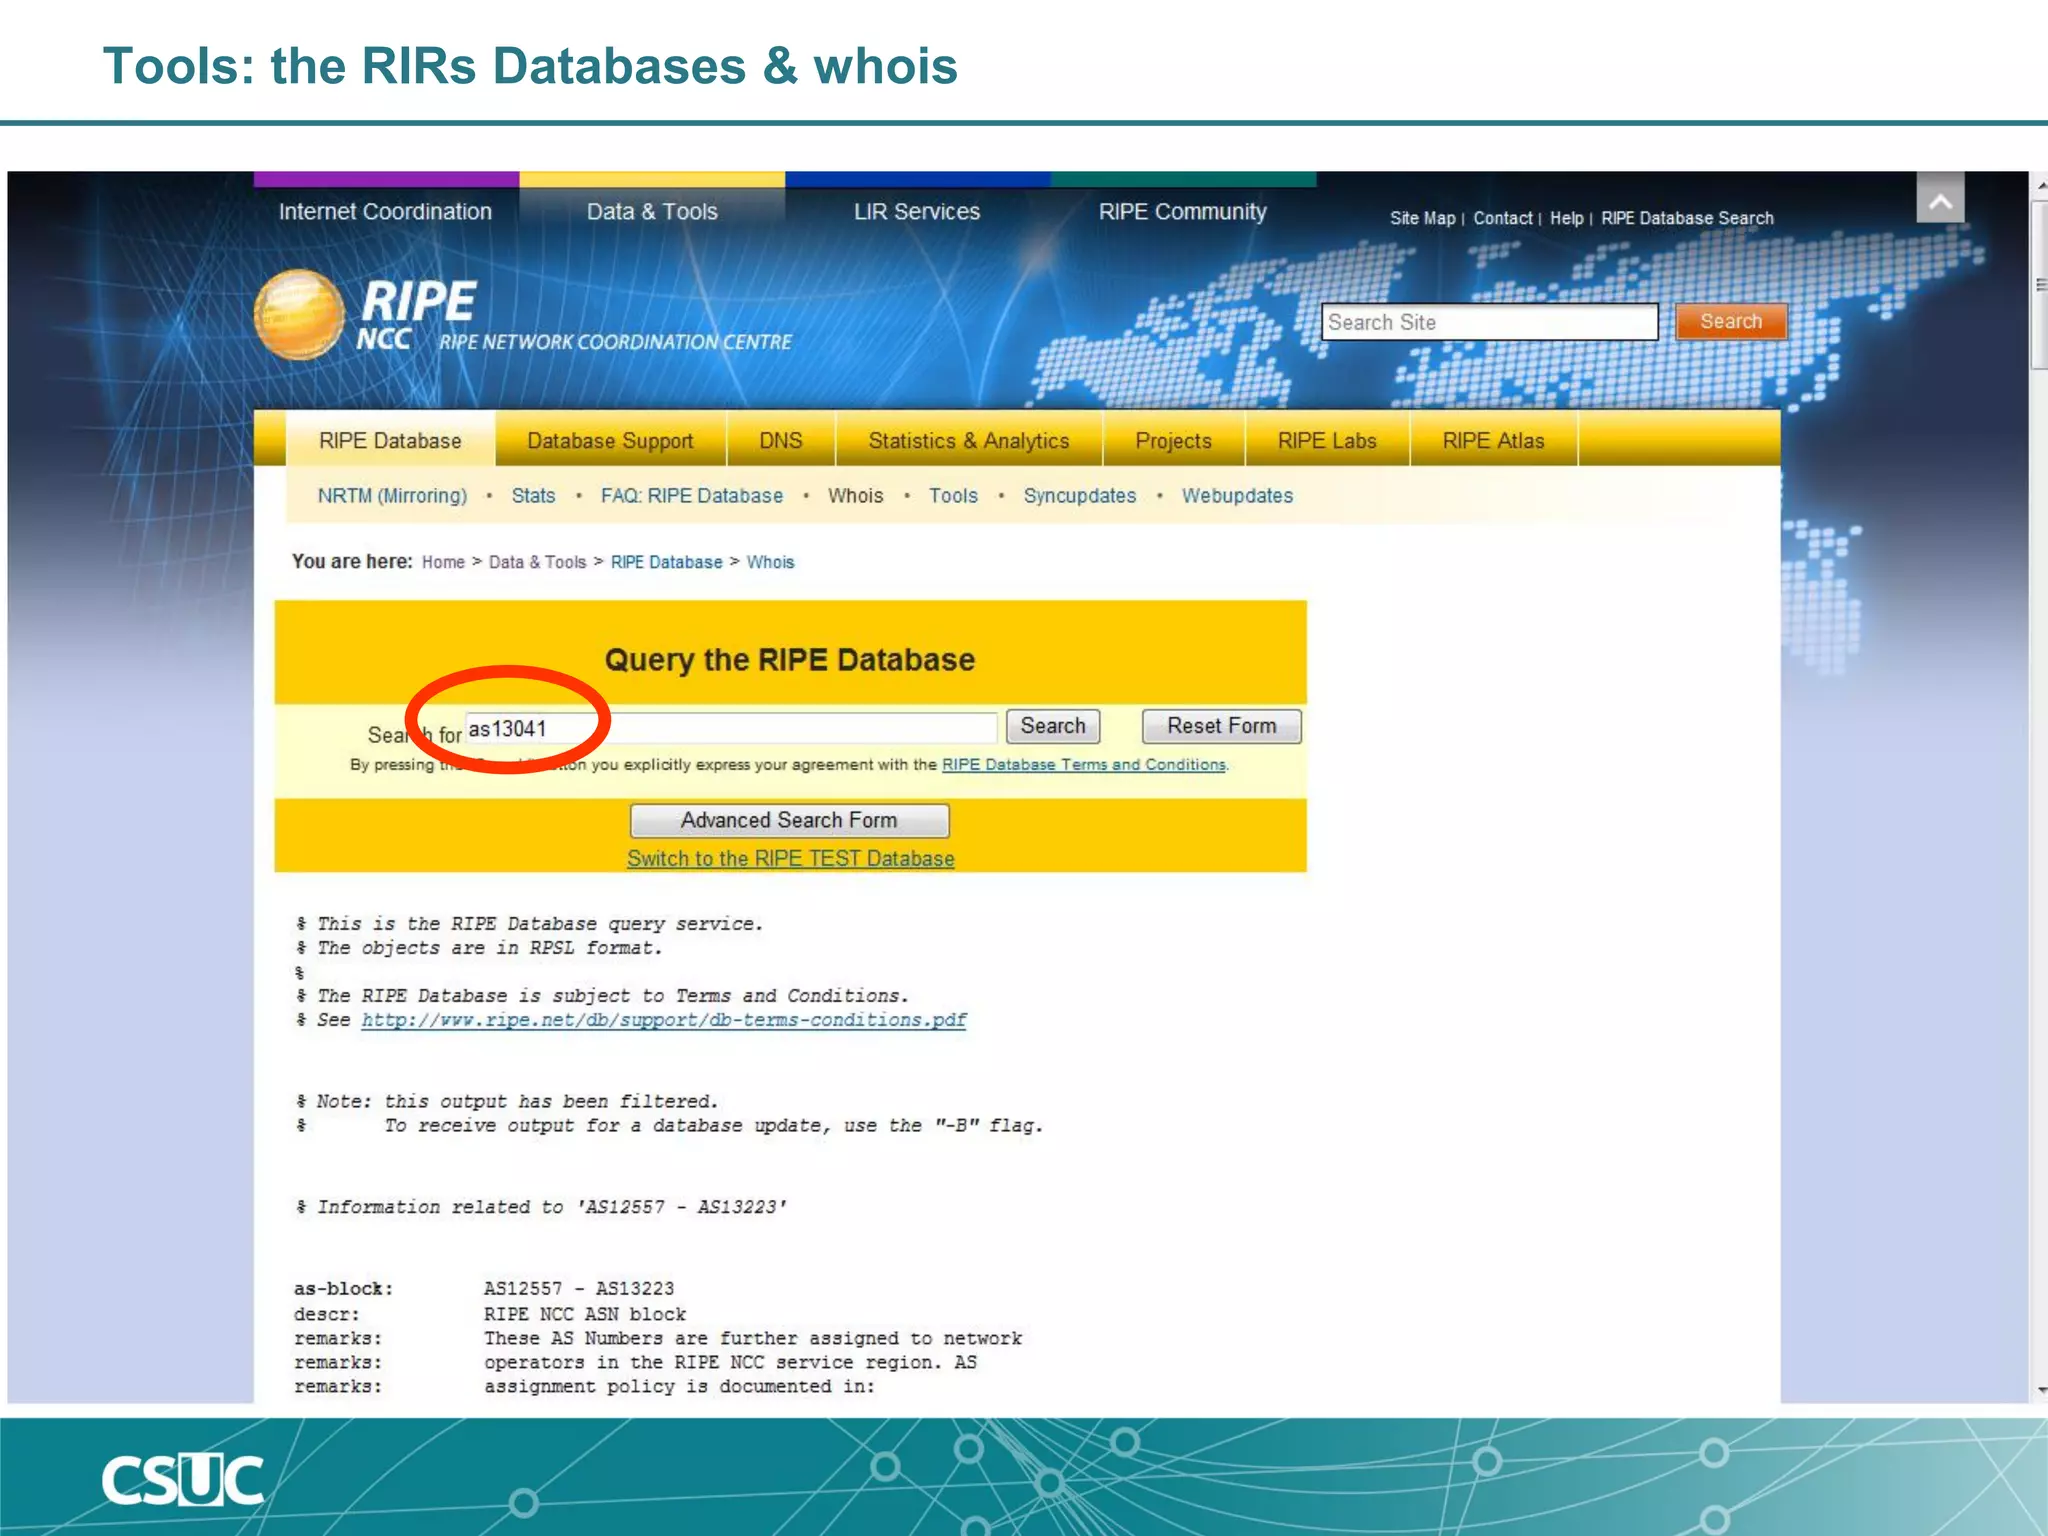This screenshot has height=1536, width=2048.
Task: Select the RIPE Database tab
Action: 390,440
